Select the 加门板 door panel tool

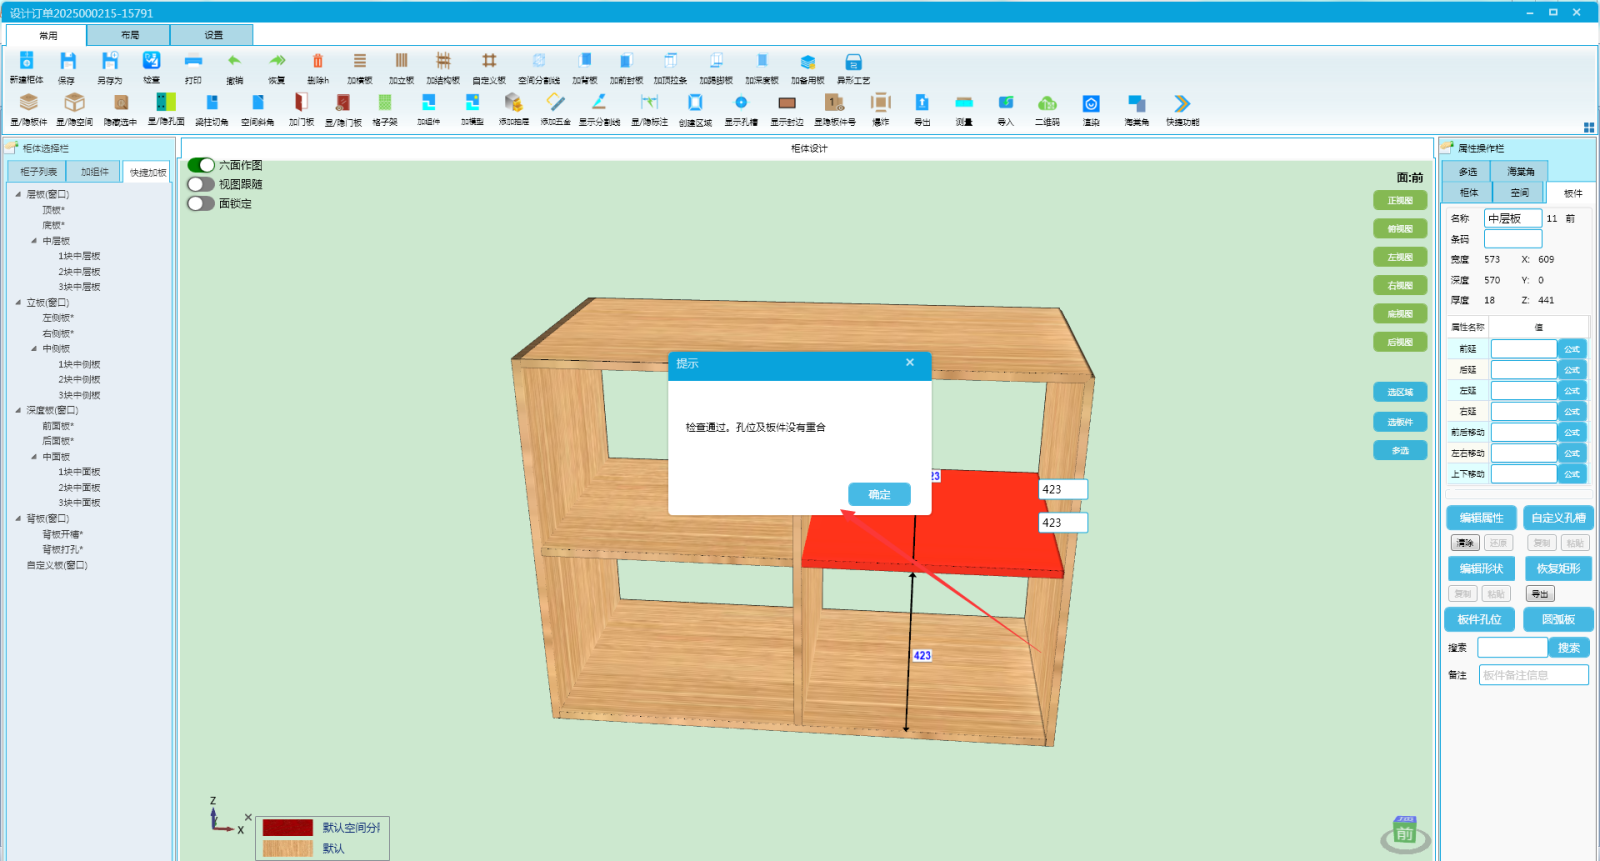(301, 103)
